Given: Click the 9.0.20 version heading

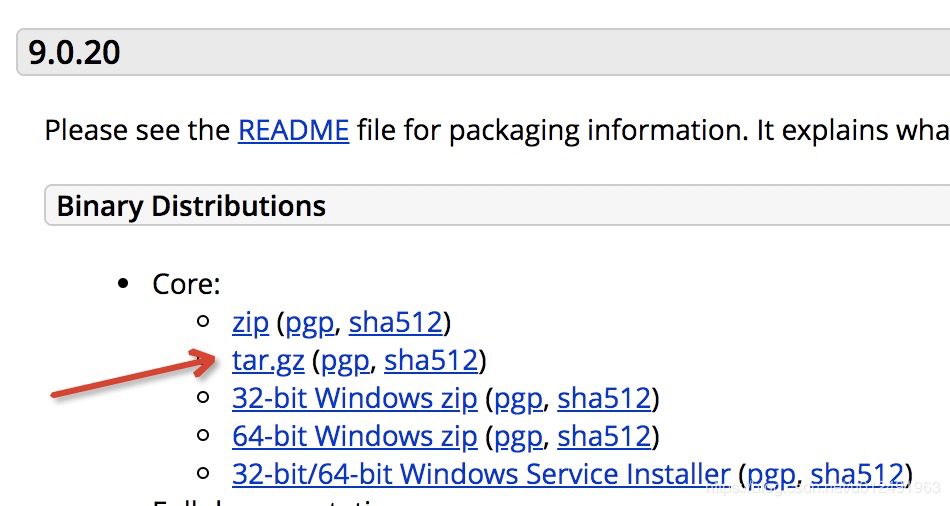Looking at the screenshot, I should pos(75,52).
